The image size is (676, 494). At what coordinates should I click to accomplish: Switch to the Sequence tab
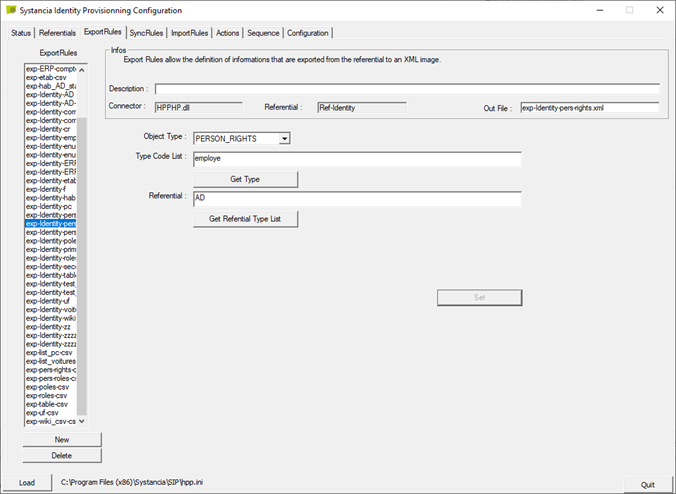(263, 33)
